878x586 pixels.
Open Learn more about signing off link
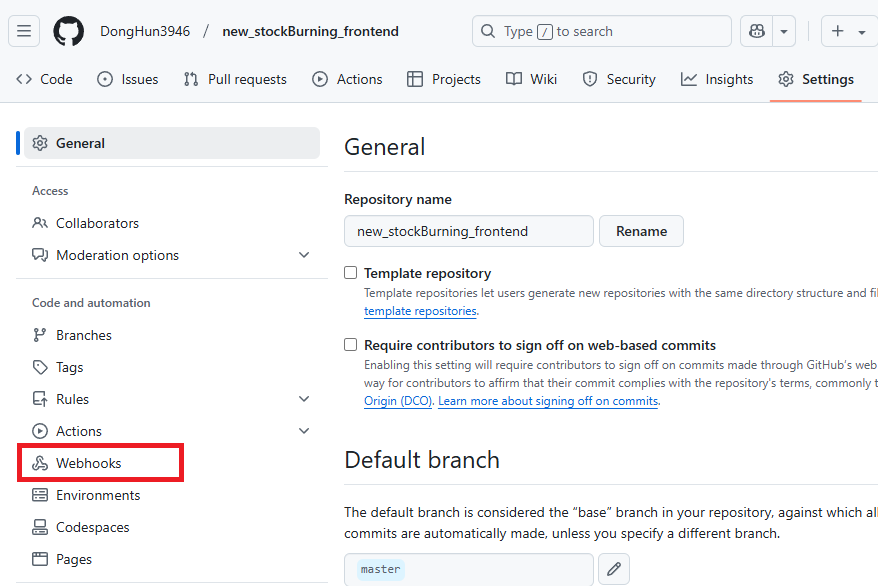click(548, 401)
